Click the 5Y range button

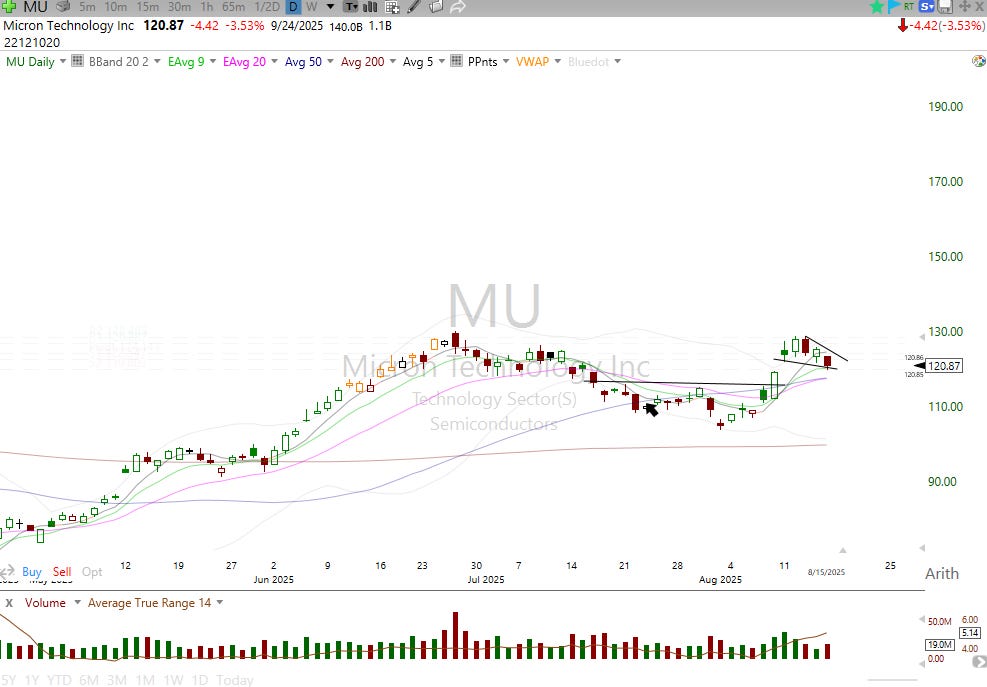[x=8, y=680]
